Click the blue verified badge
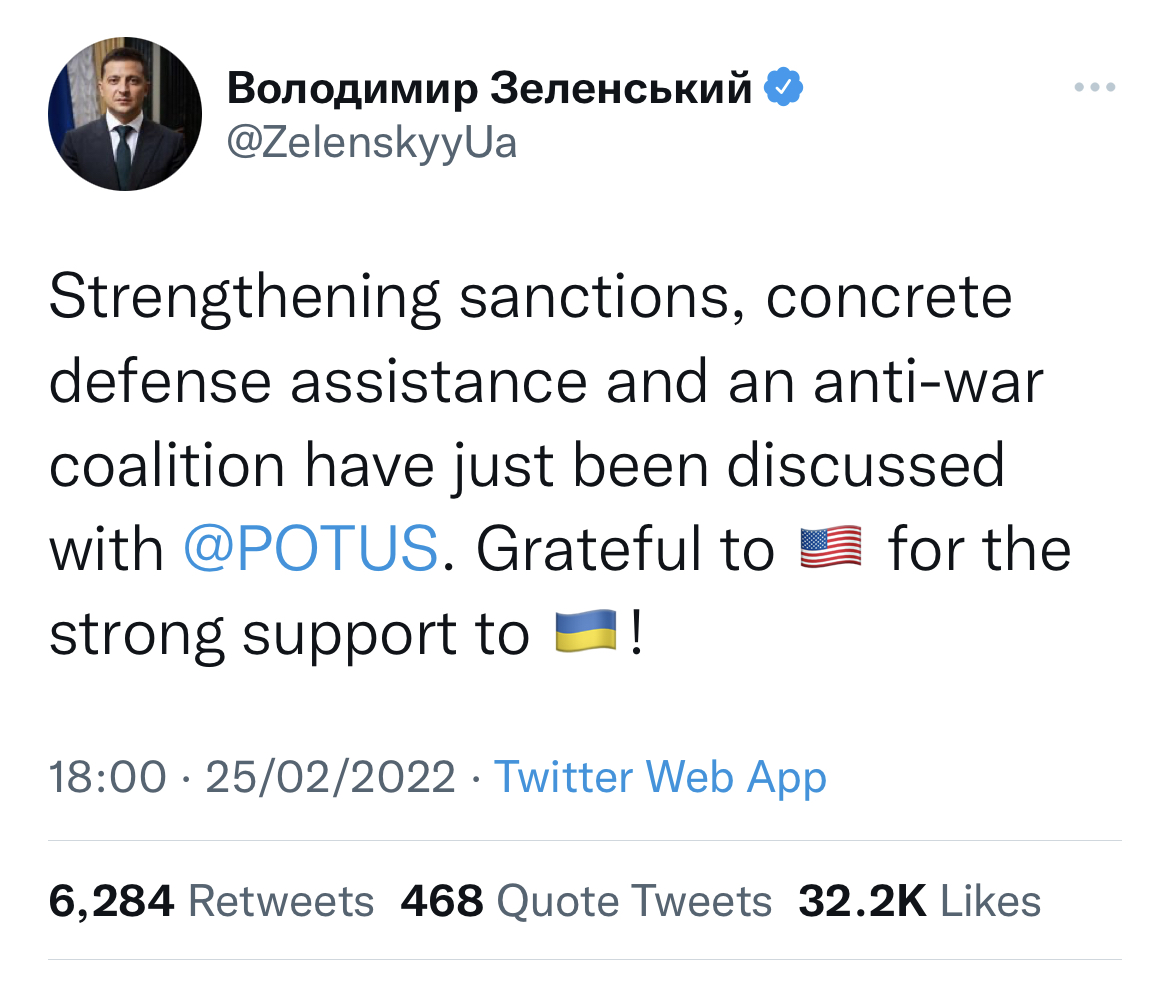The height and width of the screenshot is (986, 1161). pos(784,89)
